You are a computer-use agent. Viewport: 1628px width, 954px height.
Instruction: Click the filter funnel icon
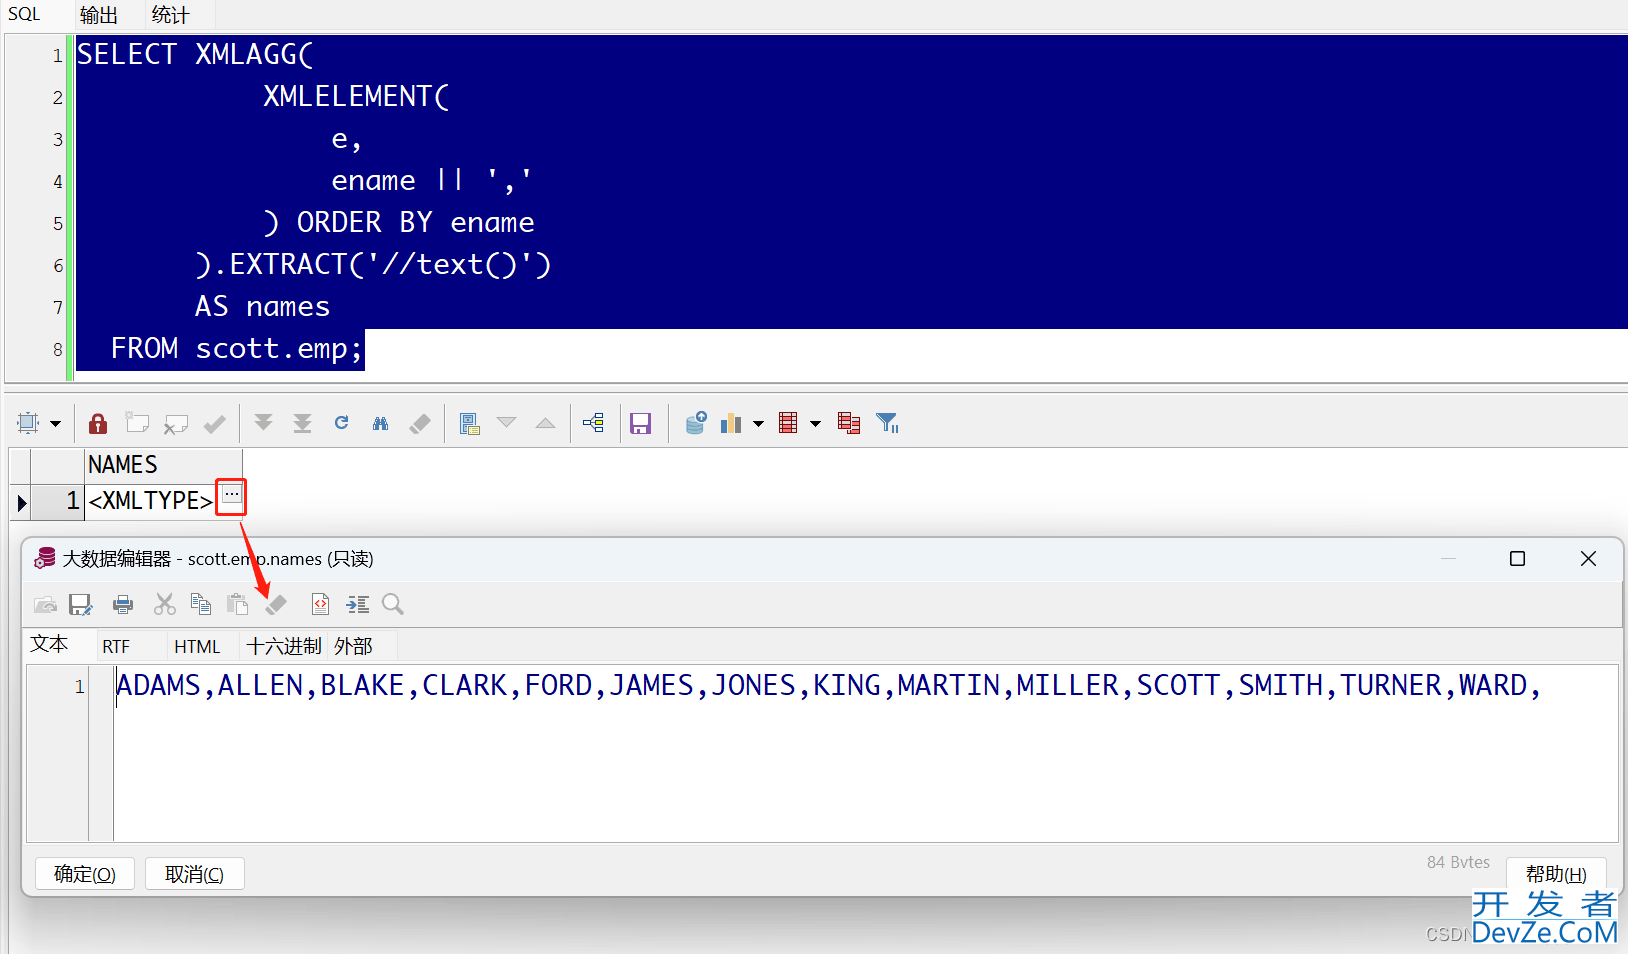point(887,424)
